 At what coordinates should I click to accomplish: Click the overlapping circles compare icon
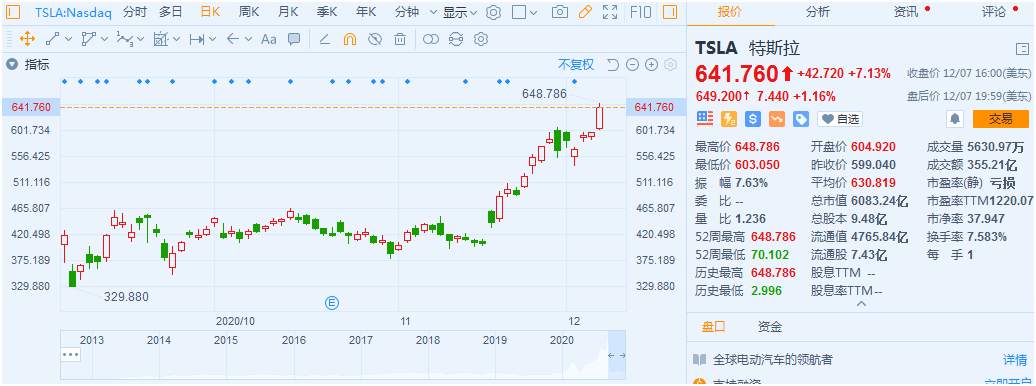point(431,39)
